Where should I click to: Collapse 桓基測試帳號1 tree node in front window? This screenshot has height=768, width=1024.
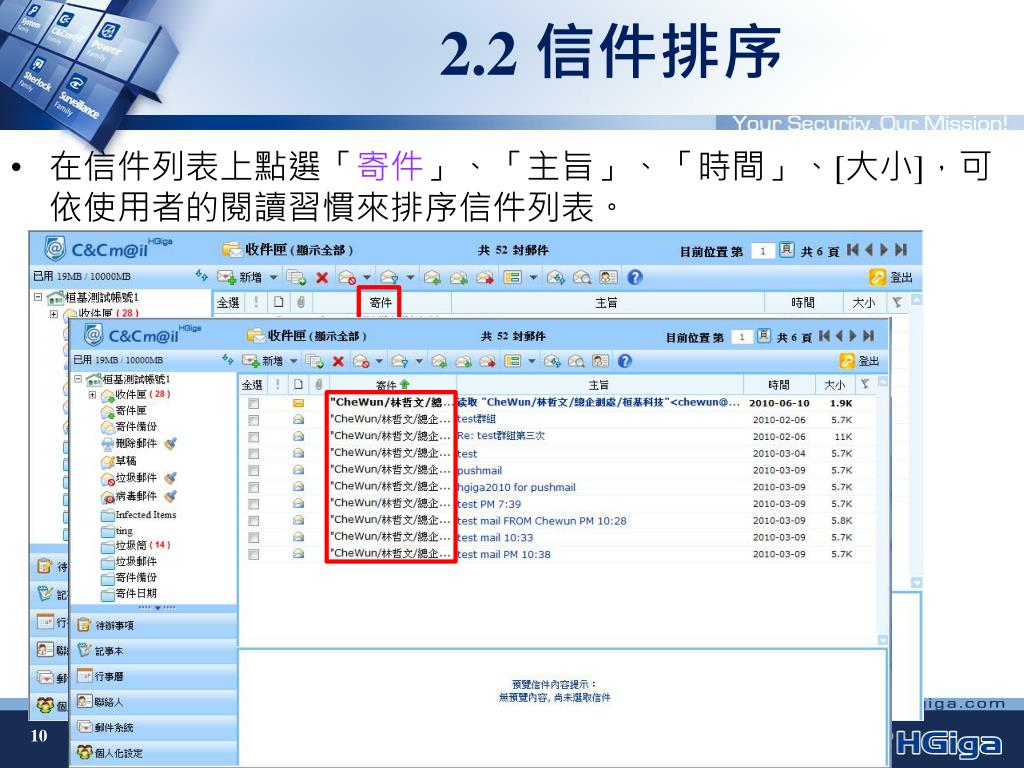[x=78, y=379]
